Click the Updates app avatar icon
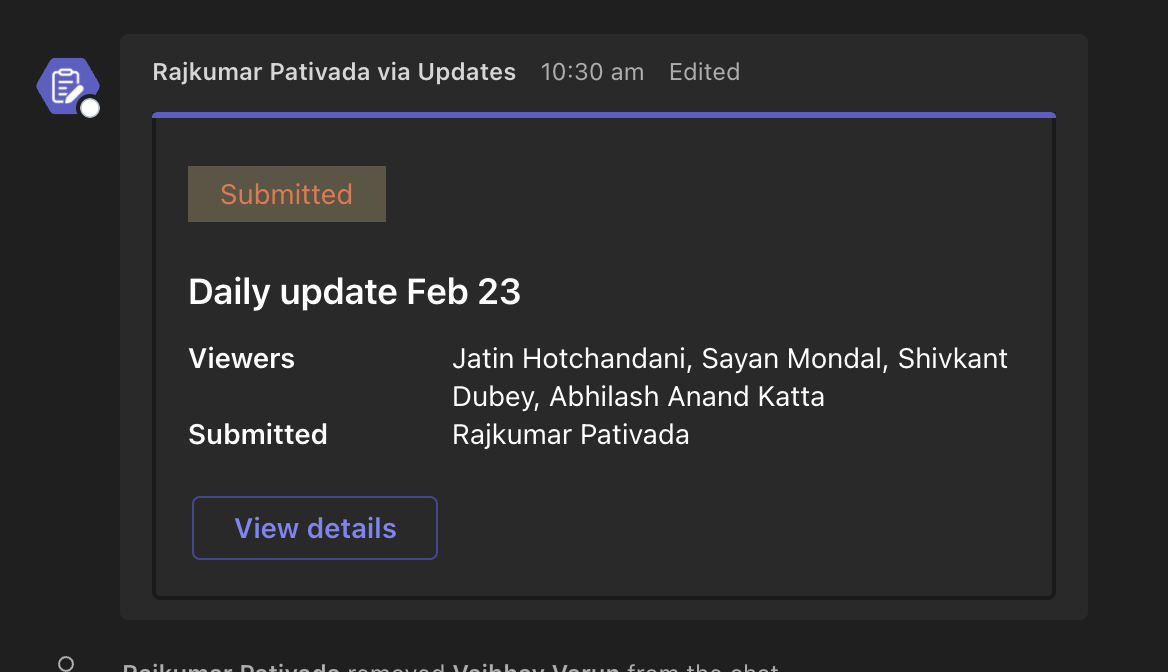Viewport: 1168px width, 672px height. [x=66, y=85]
